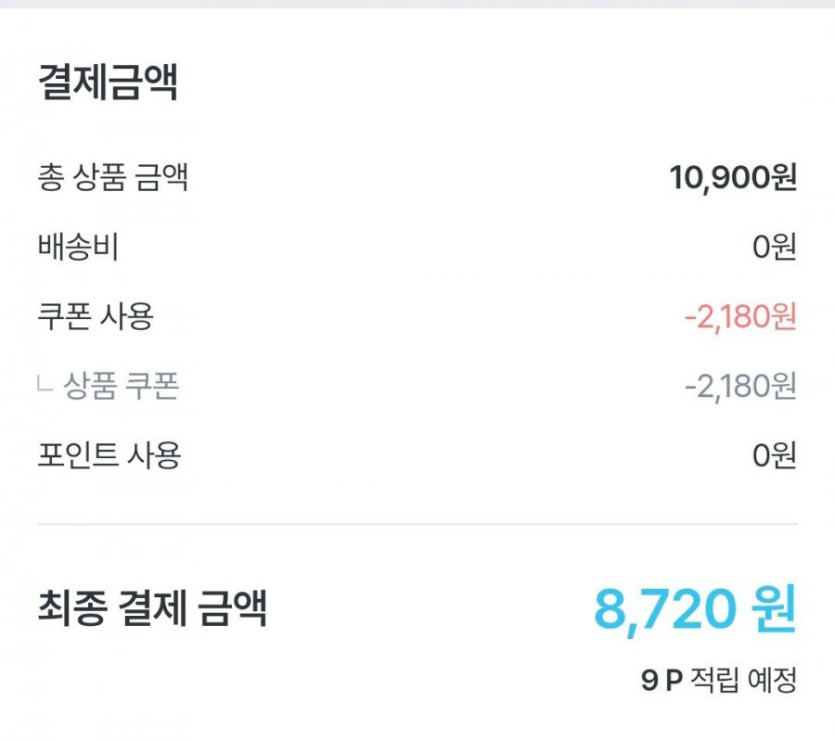The image size is (835, 741).
Task: Select the 배송비 shipping fee label
Action: point(78,247)
